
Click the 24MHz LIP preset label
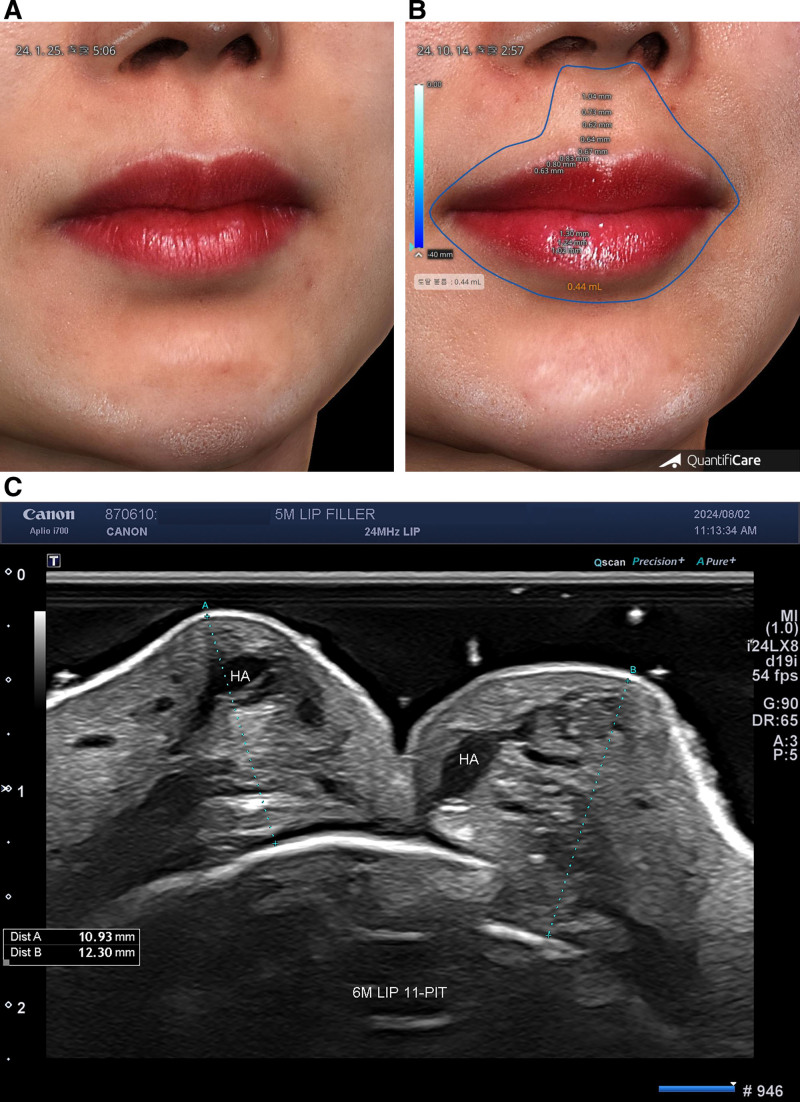(x=392, y=532)
